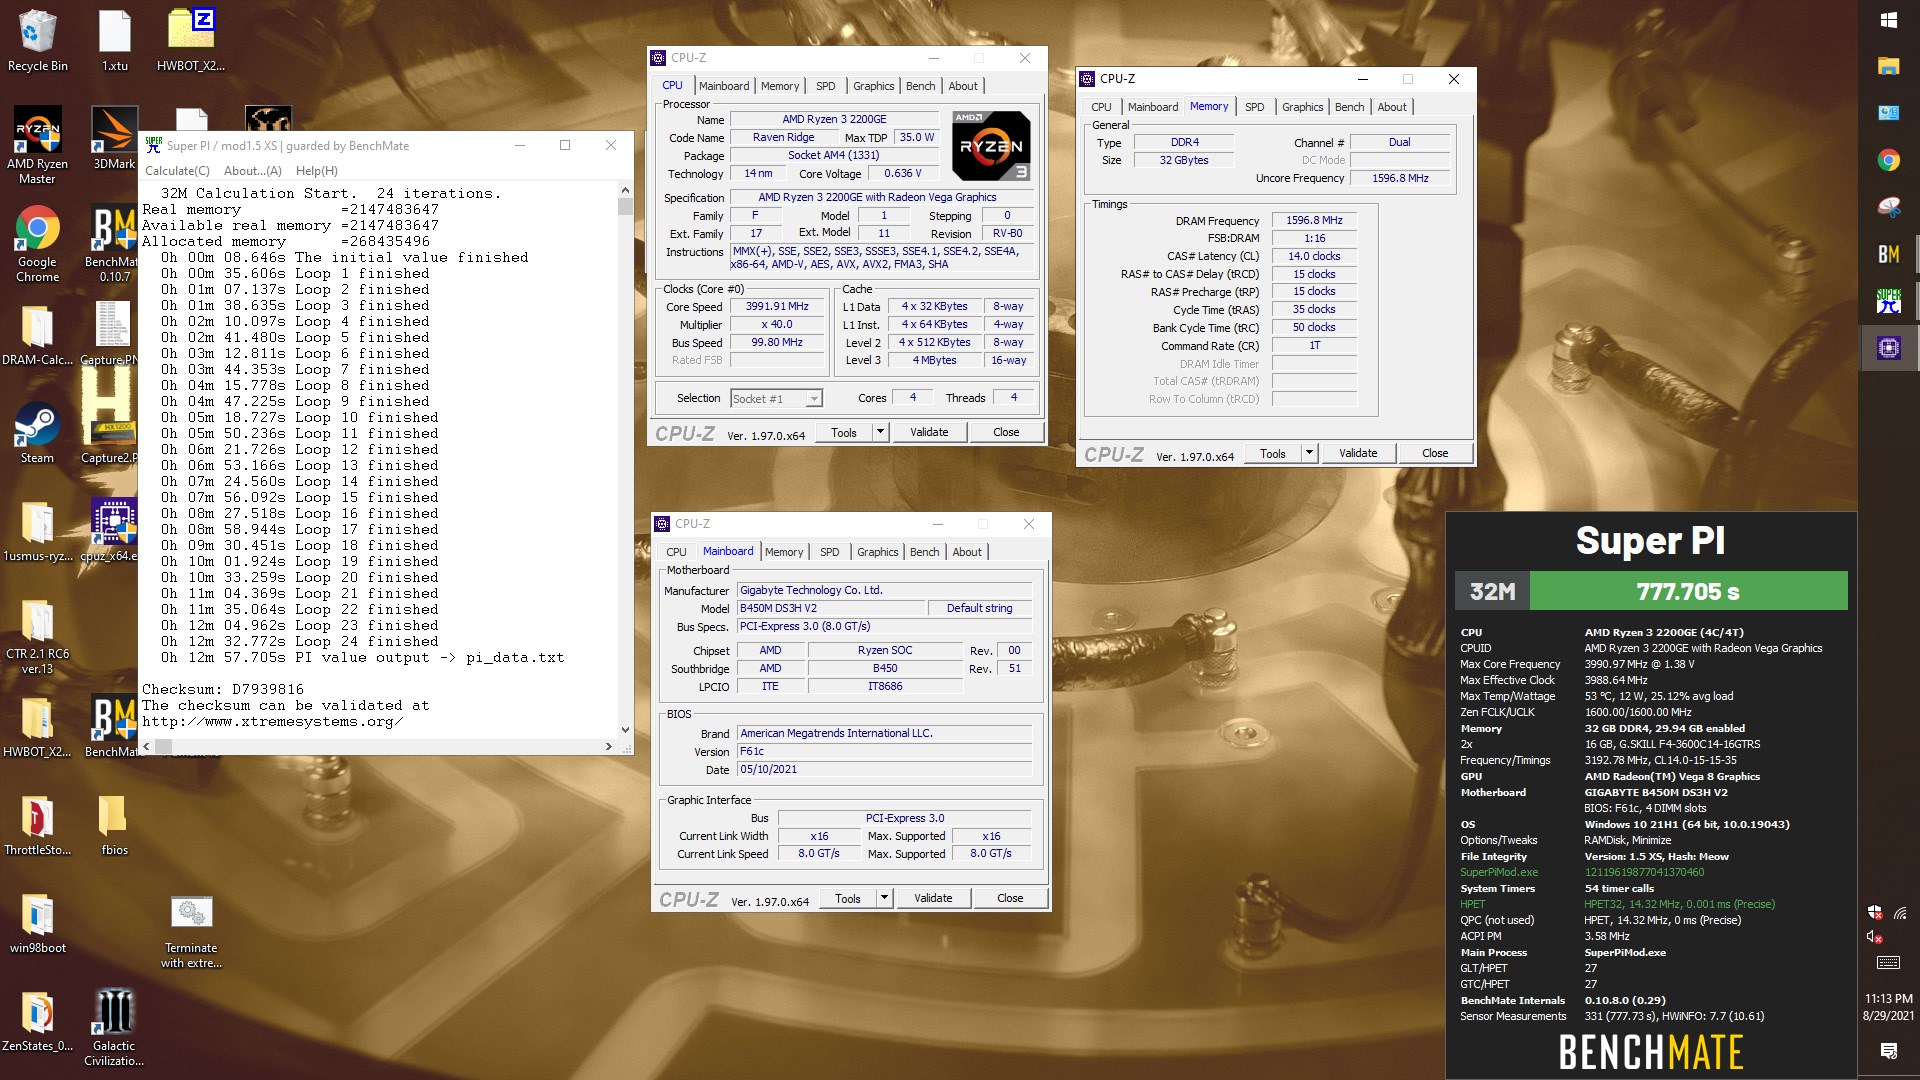The width and height of the screenshot is (1920, 1080).
Task: Click Super PI vertical scrollbar down arrow
Action: click(625, 730)
